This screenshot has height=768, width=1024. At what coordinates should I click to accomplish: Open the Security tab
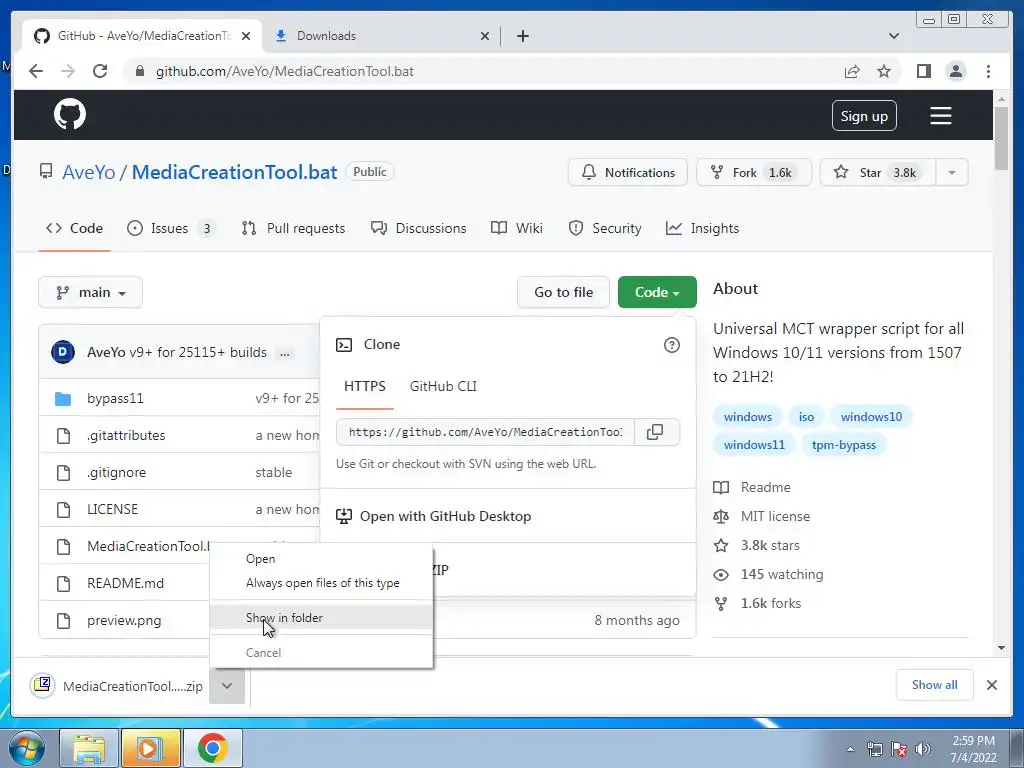click(605, 228)
